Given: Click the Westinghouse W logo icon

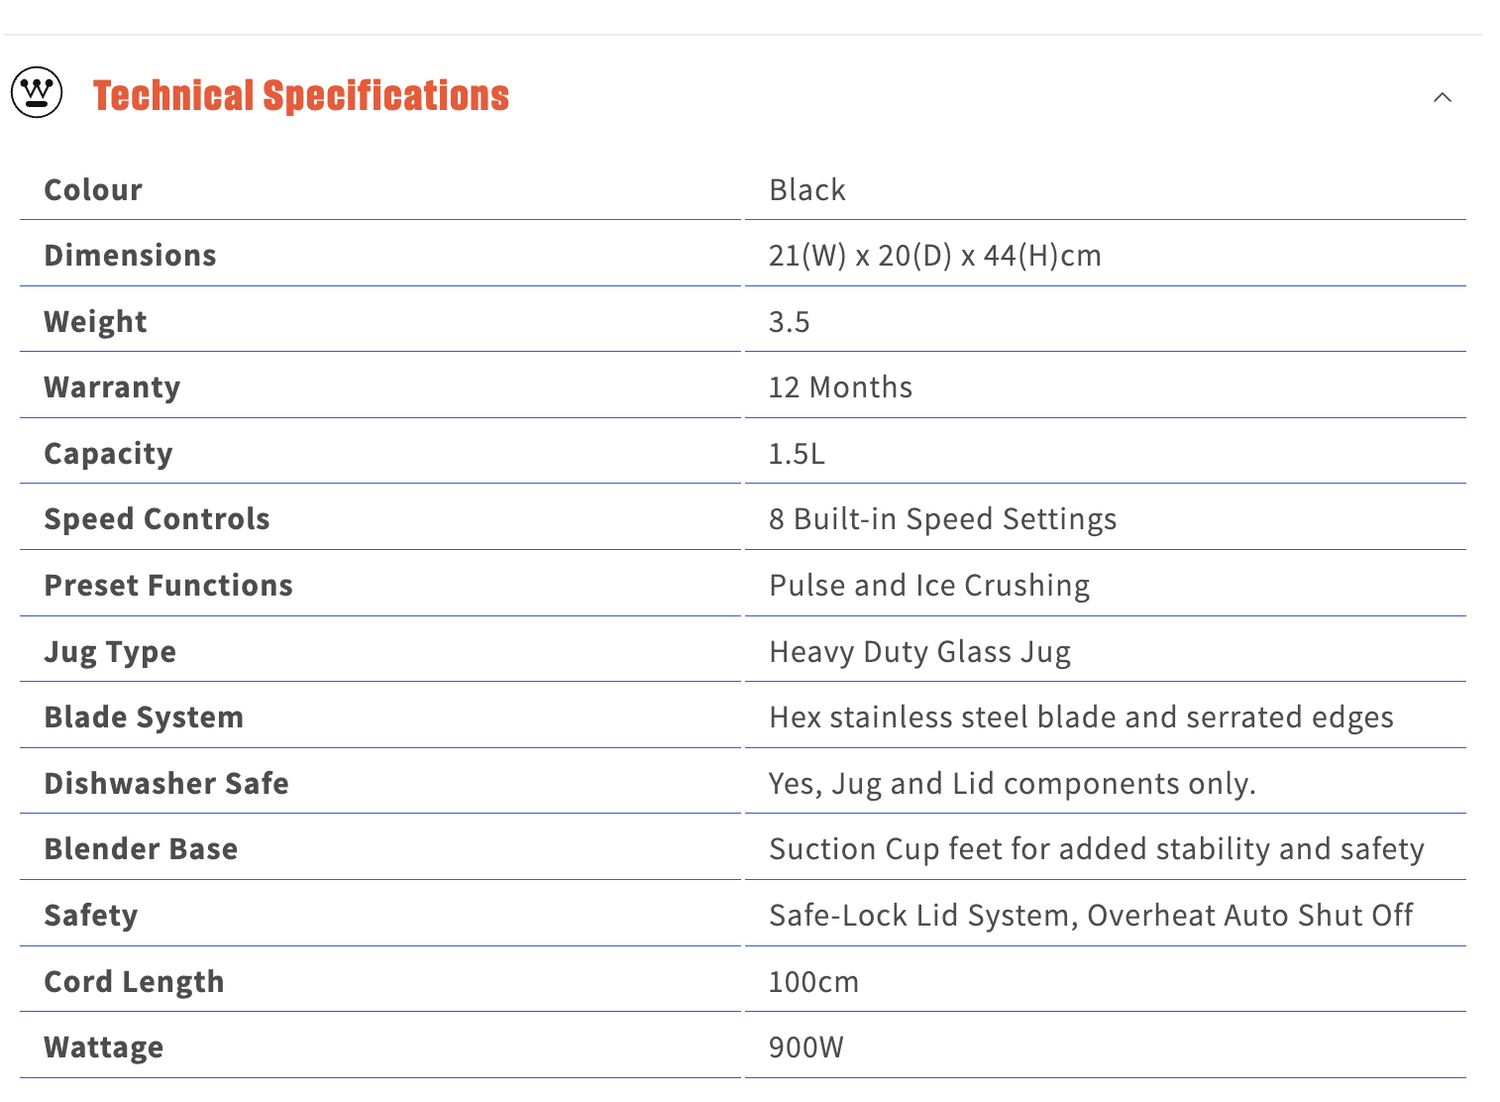Looking at the screenshot, I should (x=37, y=93).
